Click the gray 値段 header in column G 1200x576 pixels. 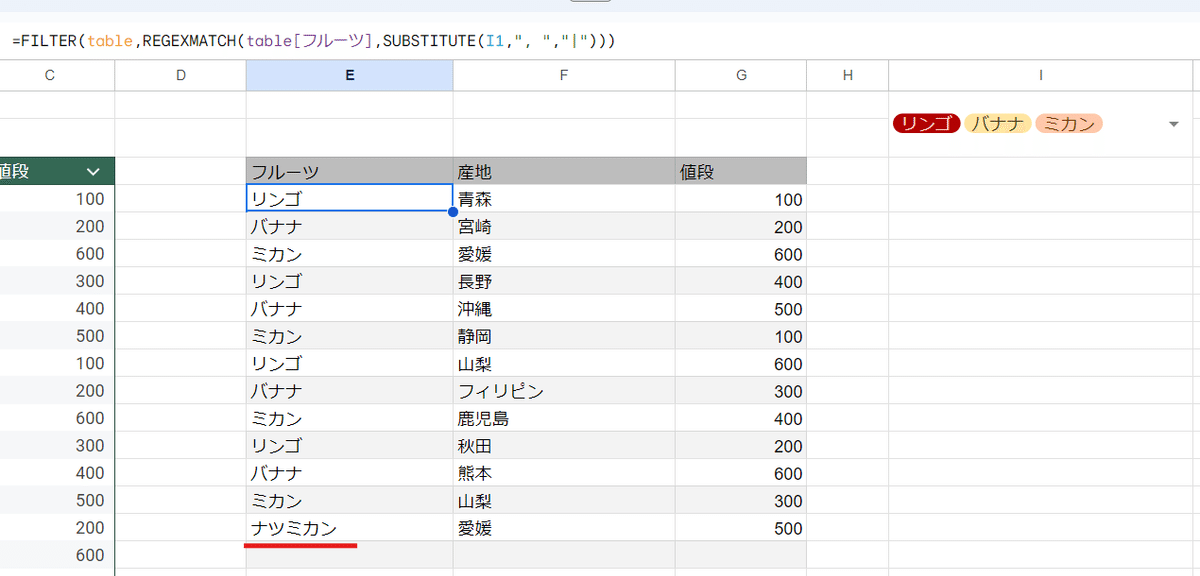(x=741, y=171)
